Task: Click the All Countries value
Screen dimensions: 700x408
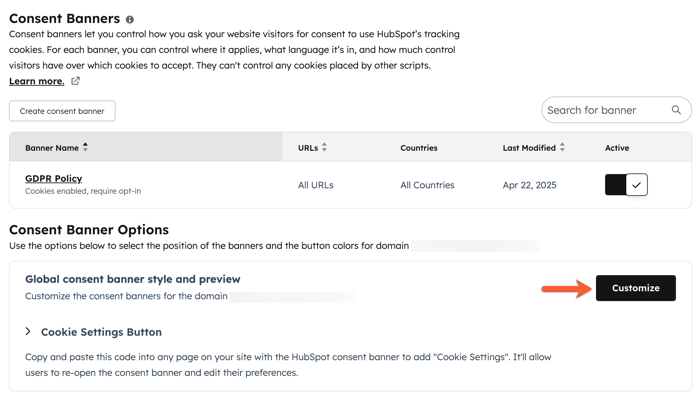Action: click(427, 185)
